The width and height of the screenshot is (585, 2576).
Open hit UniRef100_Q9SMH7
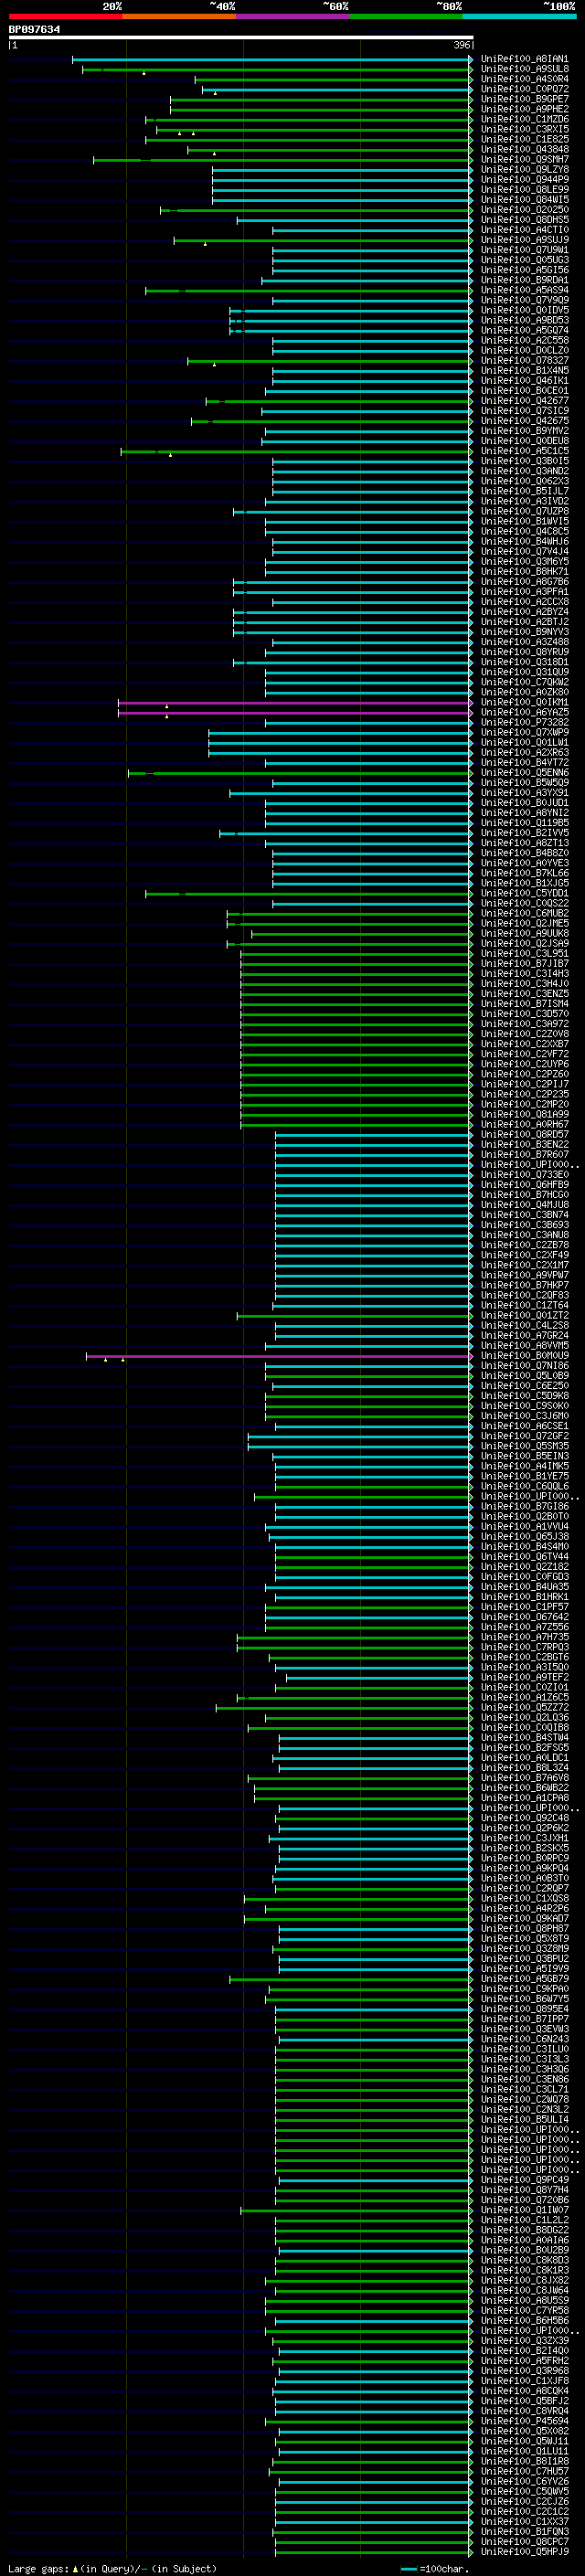[x=524, y=159]
